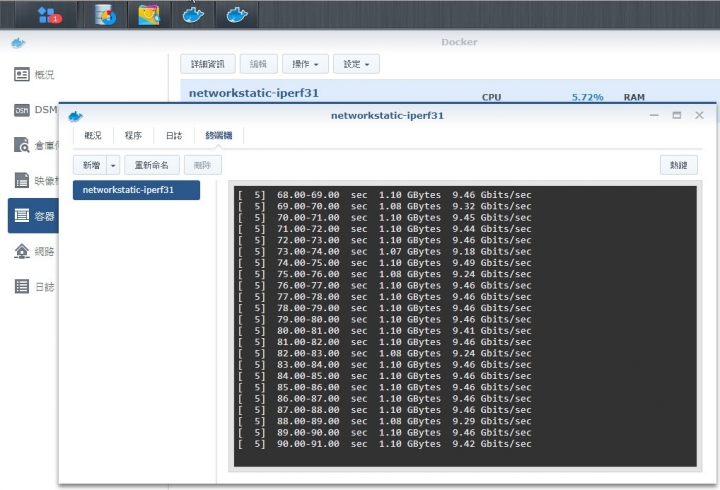Switch to 日誌 log tab in dialog
Image resolution: width=720 pixels, height=490 pixels.
click(174, 135)
